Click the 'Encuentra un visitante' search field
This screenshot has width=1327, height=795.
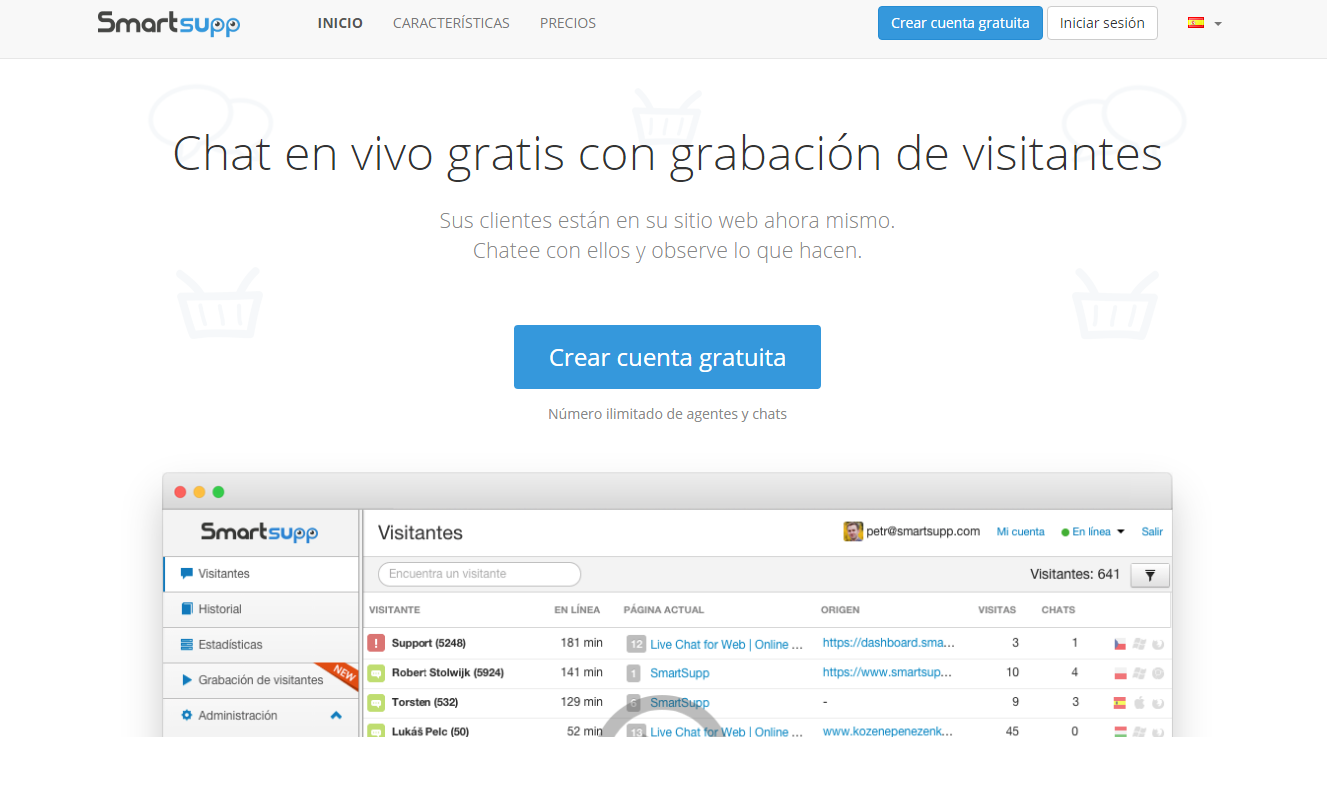(479, 574)
